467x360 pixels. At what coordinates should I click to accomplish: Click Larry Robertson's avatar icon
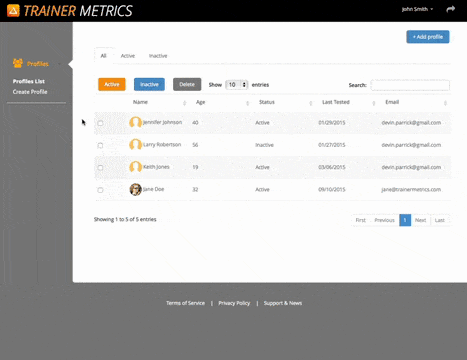click(x=135, y=145)
